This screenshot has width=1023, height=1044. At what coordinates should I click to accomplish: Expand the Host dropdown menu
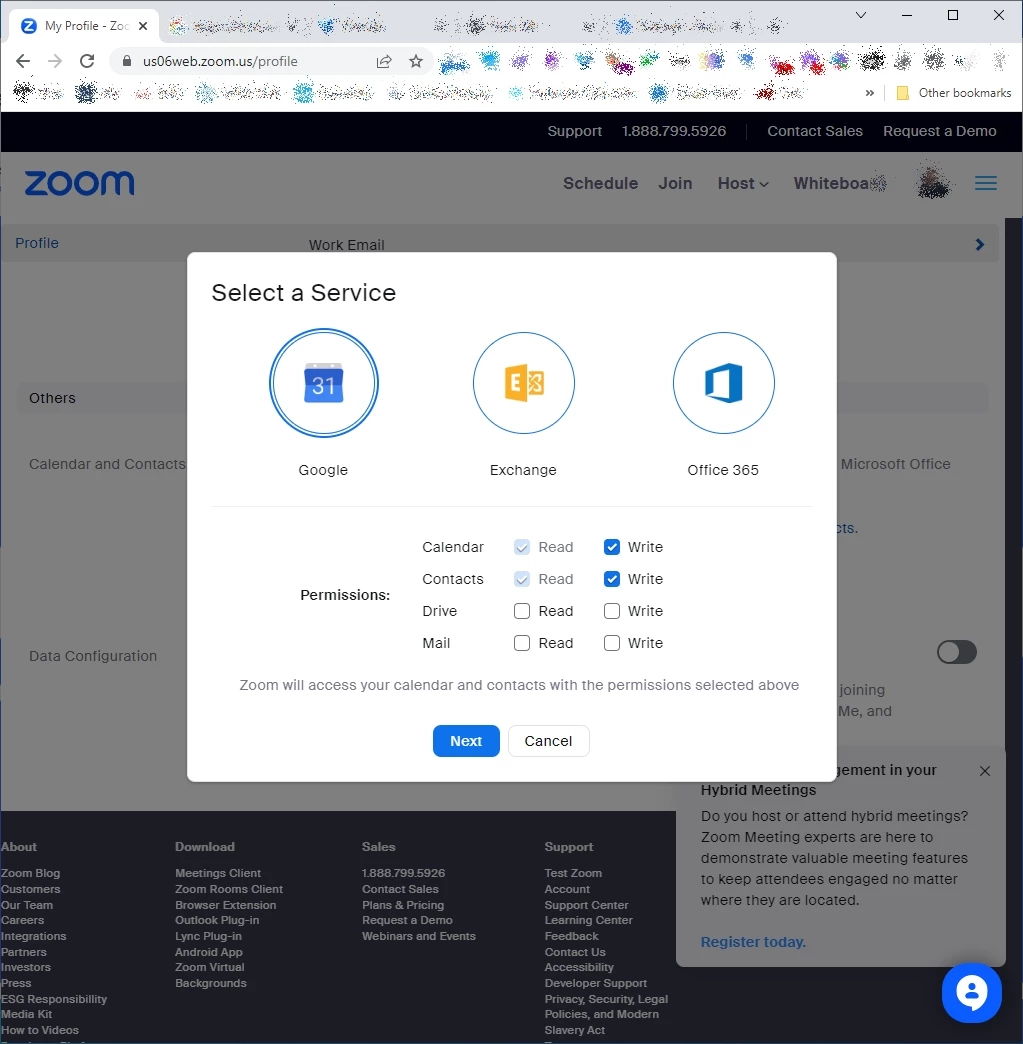pyautogui.click(x=743, y=183)
